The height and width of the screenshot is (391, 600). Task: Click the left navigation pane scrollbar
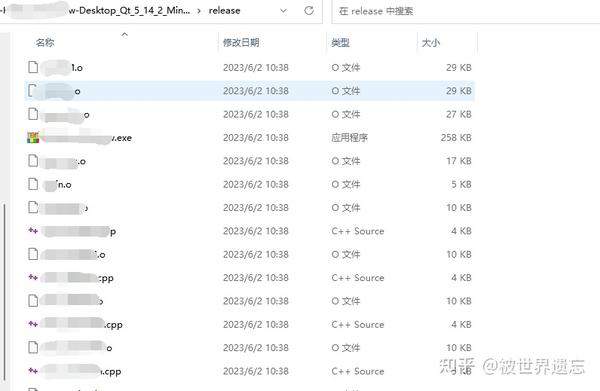[x=5, y=292]
